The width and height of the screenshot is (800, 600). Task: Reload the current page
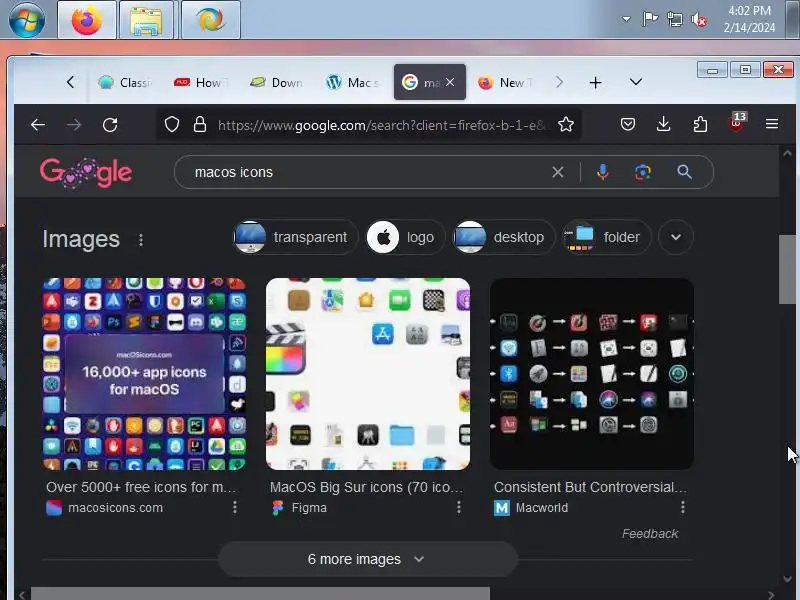coord(110,124)
